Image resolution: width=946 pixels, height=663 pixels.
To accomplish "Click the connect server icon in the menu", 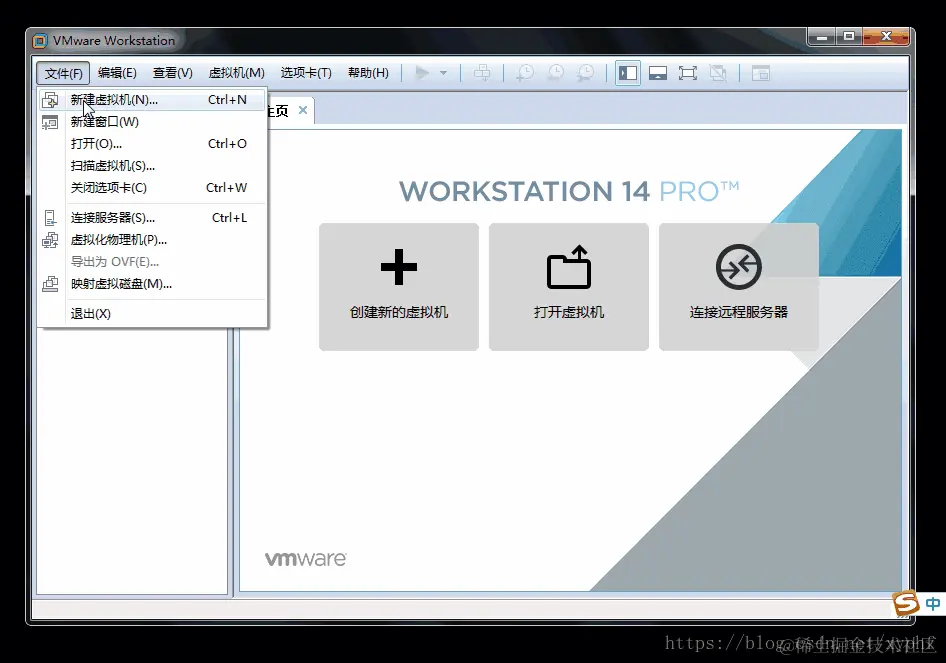I will (x=50, y=218).
